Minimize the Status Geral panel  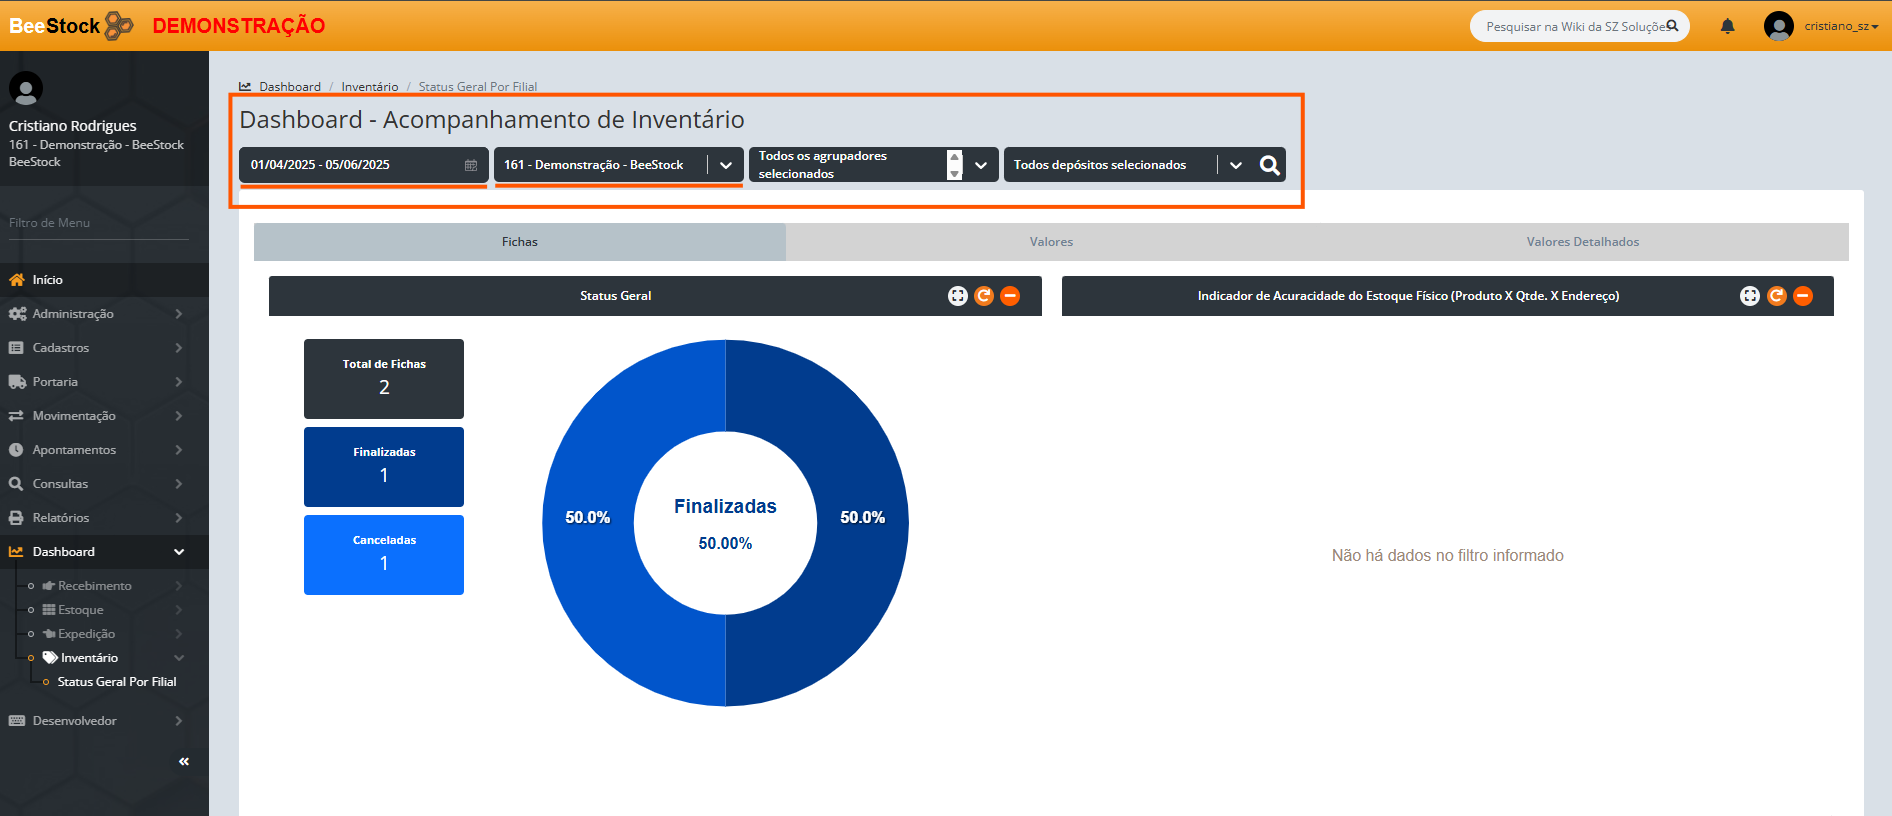(1010, 296)
